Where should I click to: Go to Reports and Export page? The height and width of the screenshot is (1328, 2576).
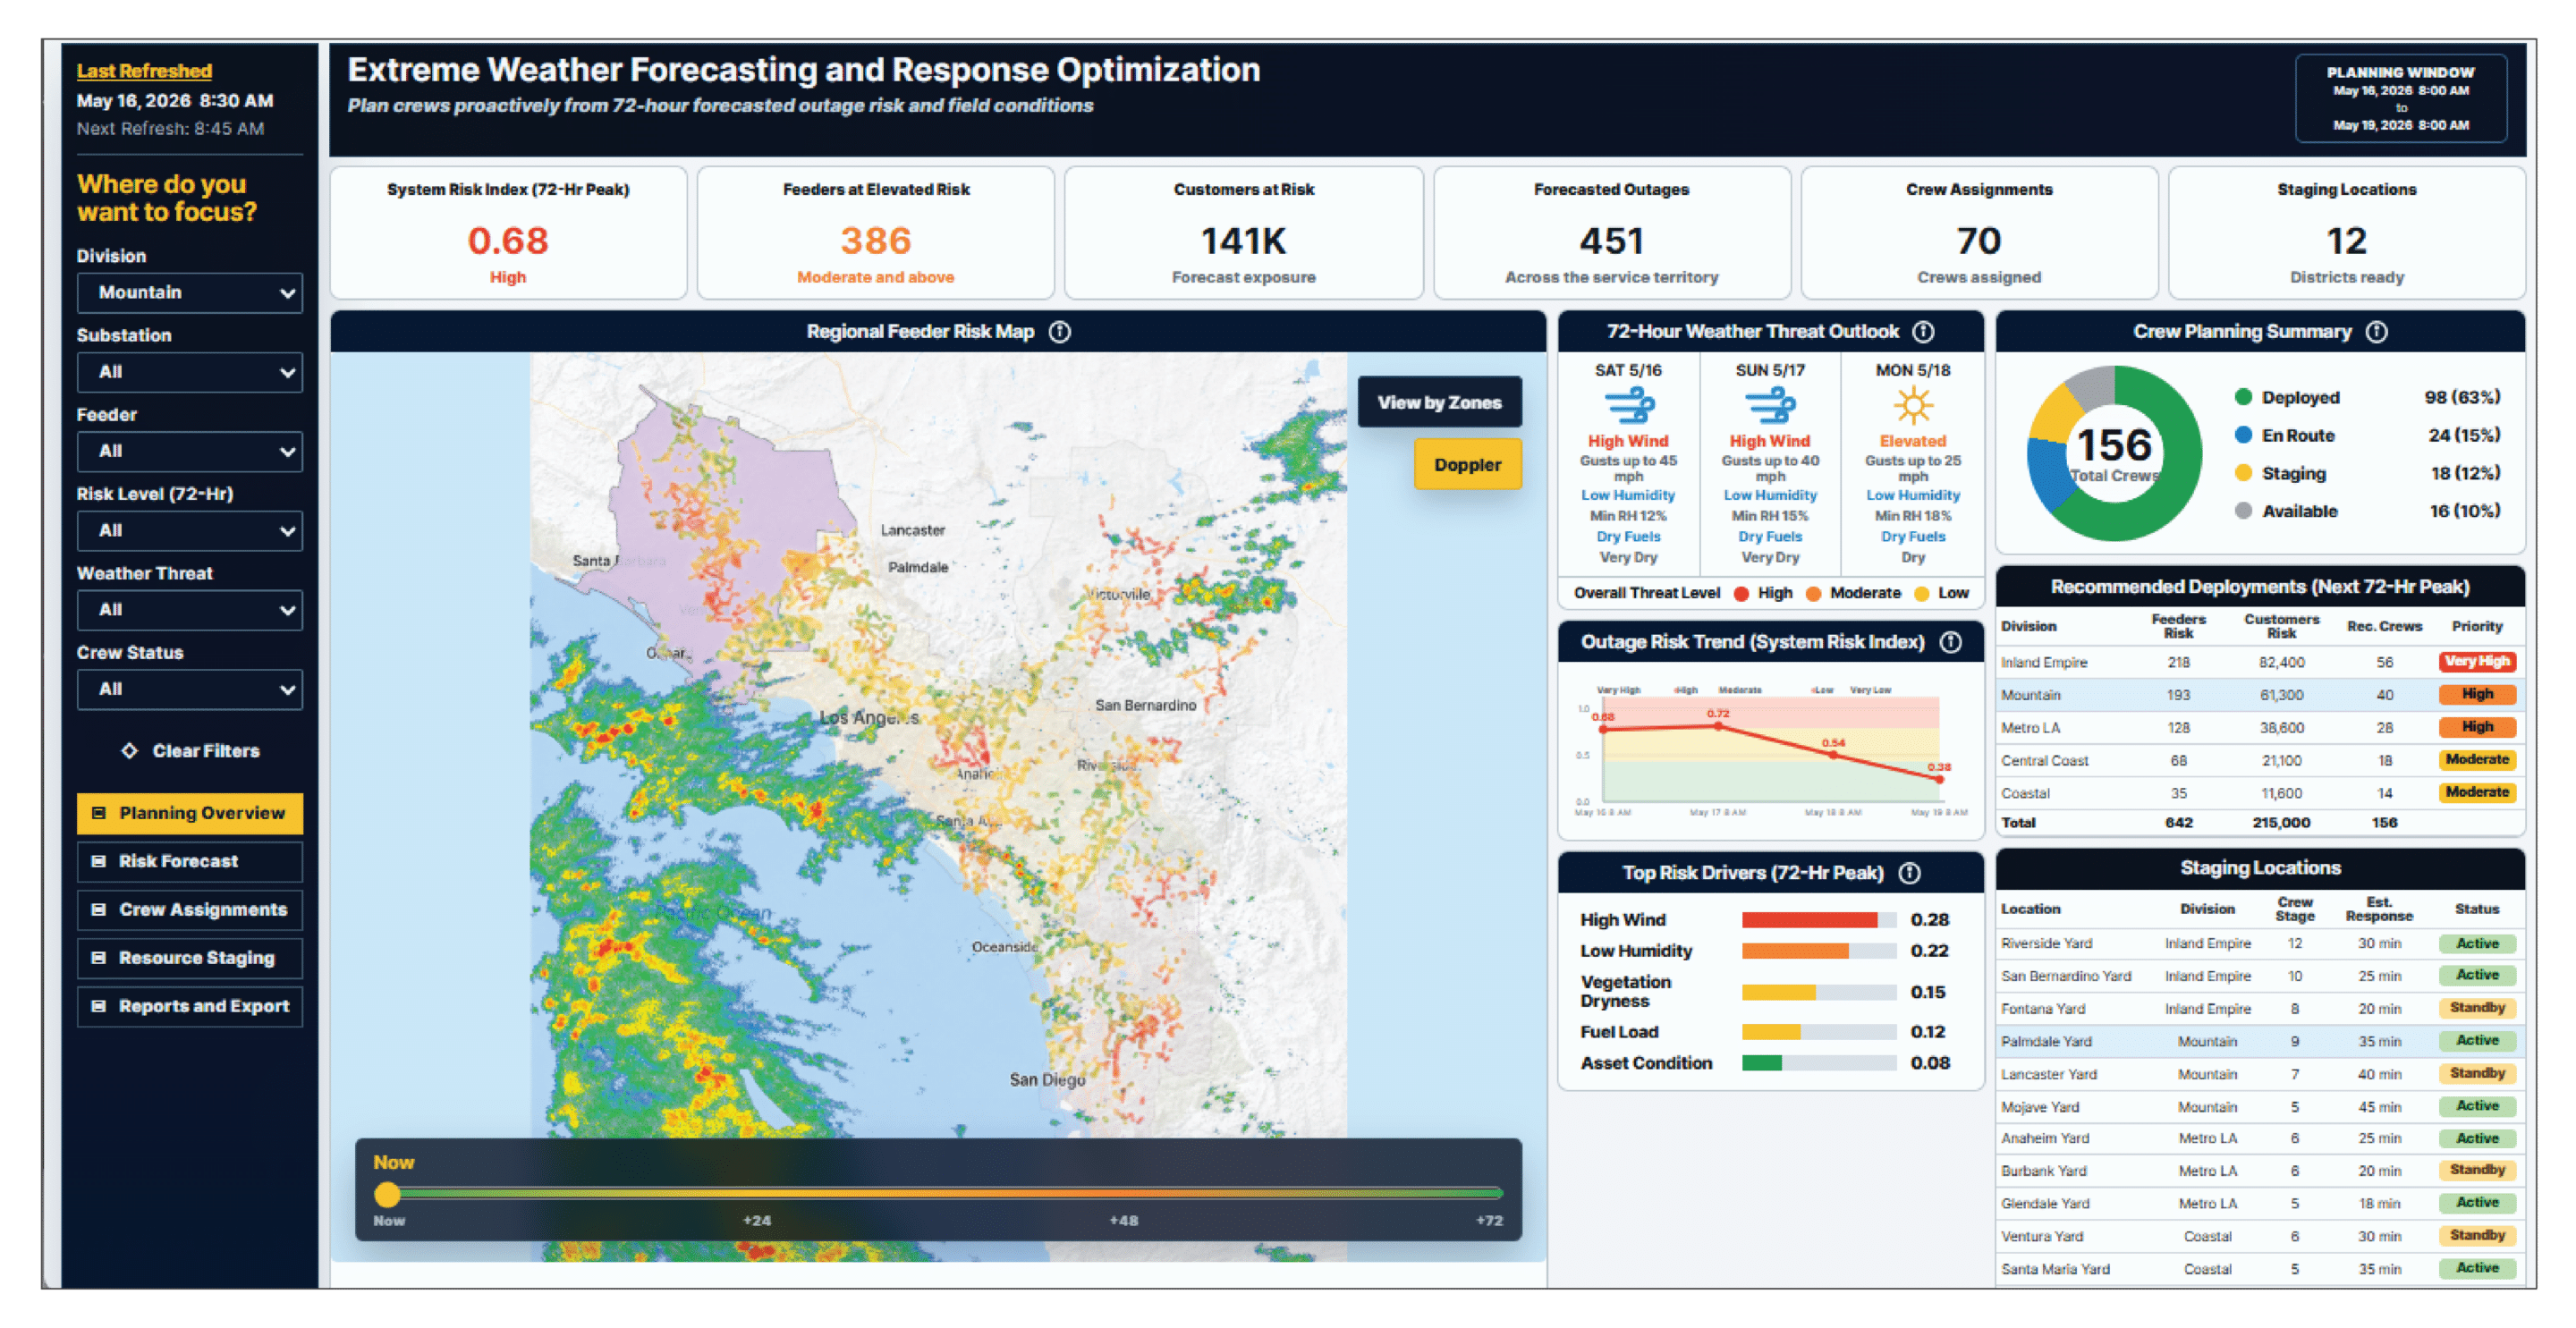click(x=190, y=1006)
